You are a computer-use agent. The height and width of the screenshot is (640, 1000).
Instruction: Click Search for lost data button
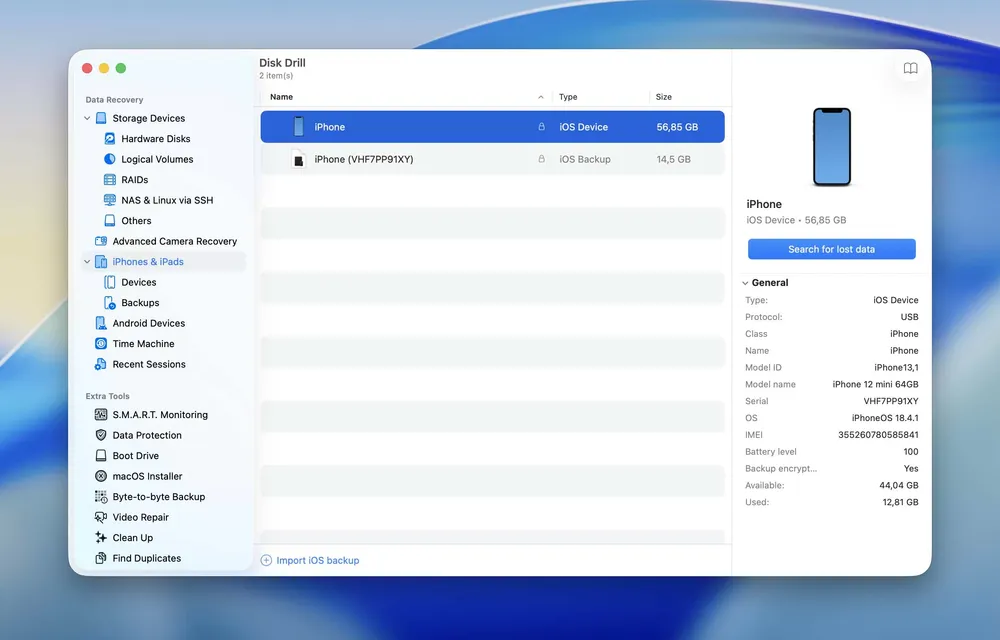(831, 249)
